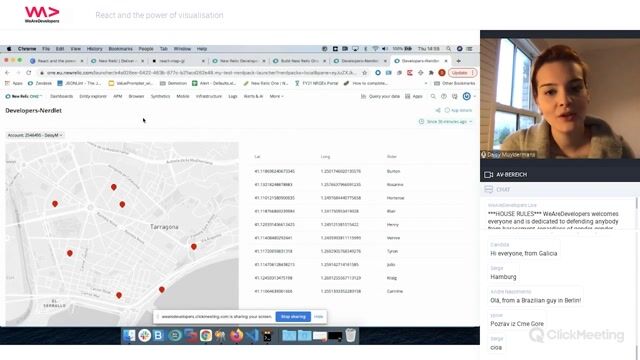Open the View menu
The height and width of the screenshot is (360, 640).
76,49
